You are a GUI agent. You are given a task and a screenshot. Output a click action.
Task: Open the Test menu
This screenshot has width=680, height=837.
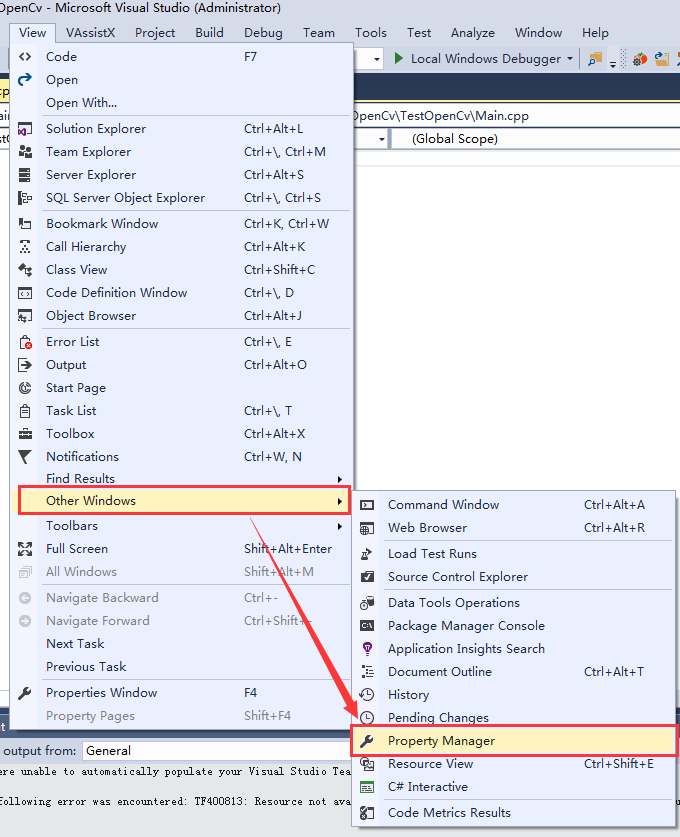[418, 33]
